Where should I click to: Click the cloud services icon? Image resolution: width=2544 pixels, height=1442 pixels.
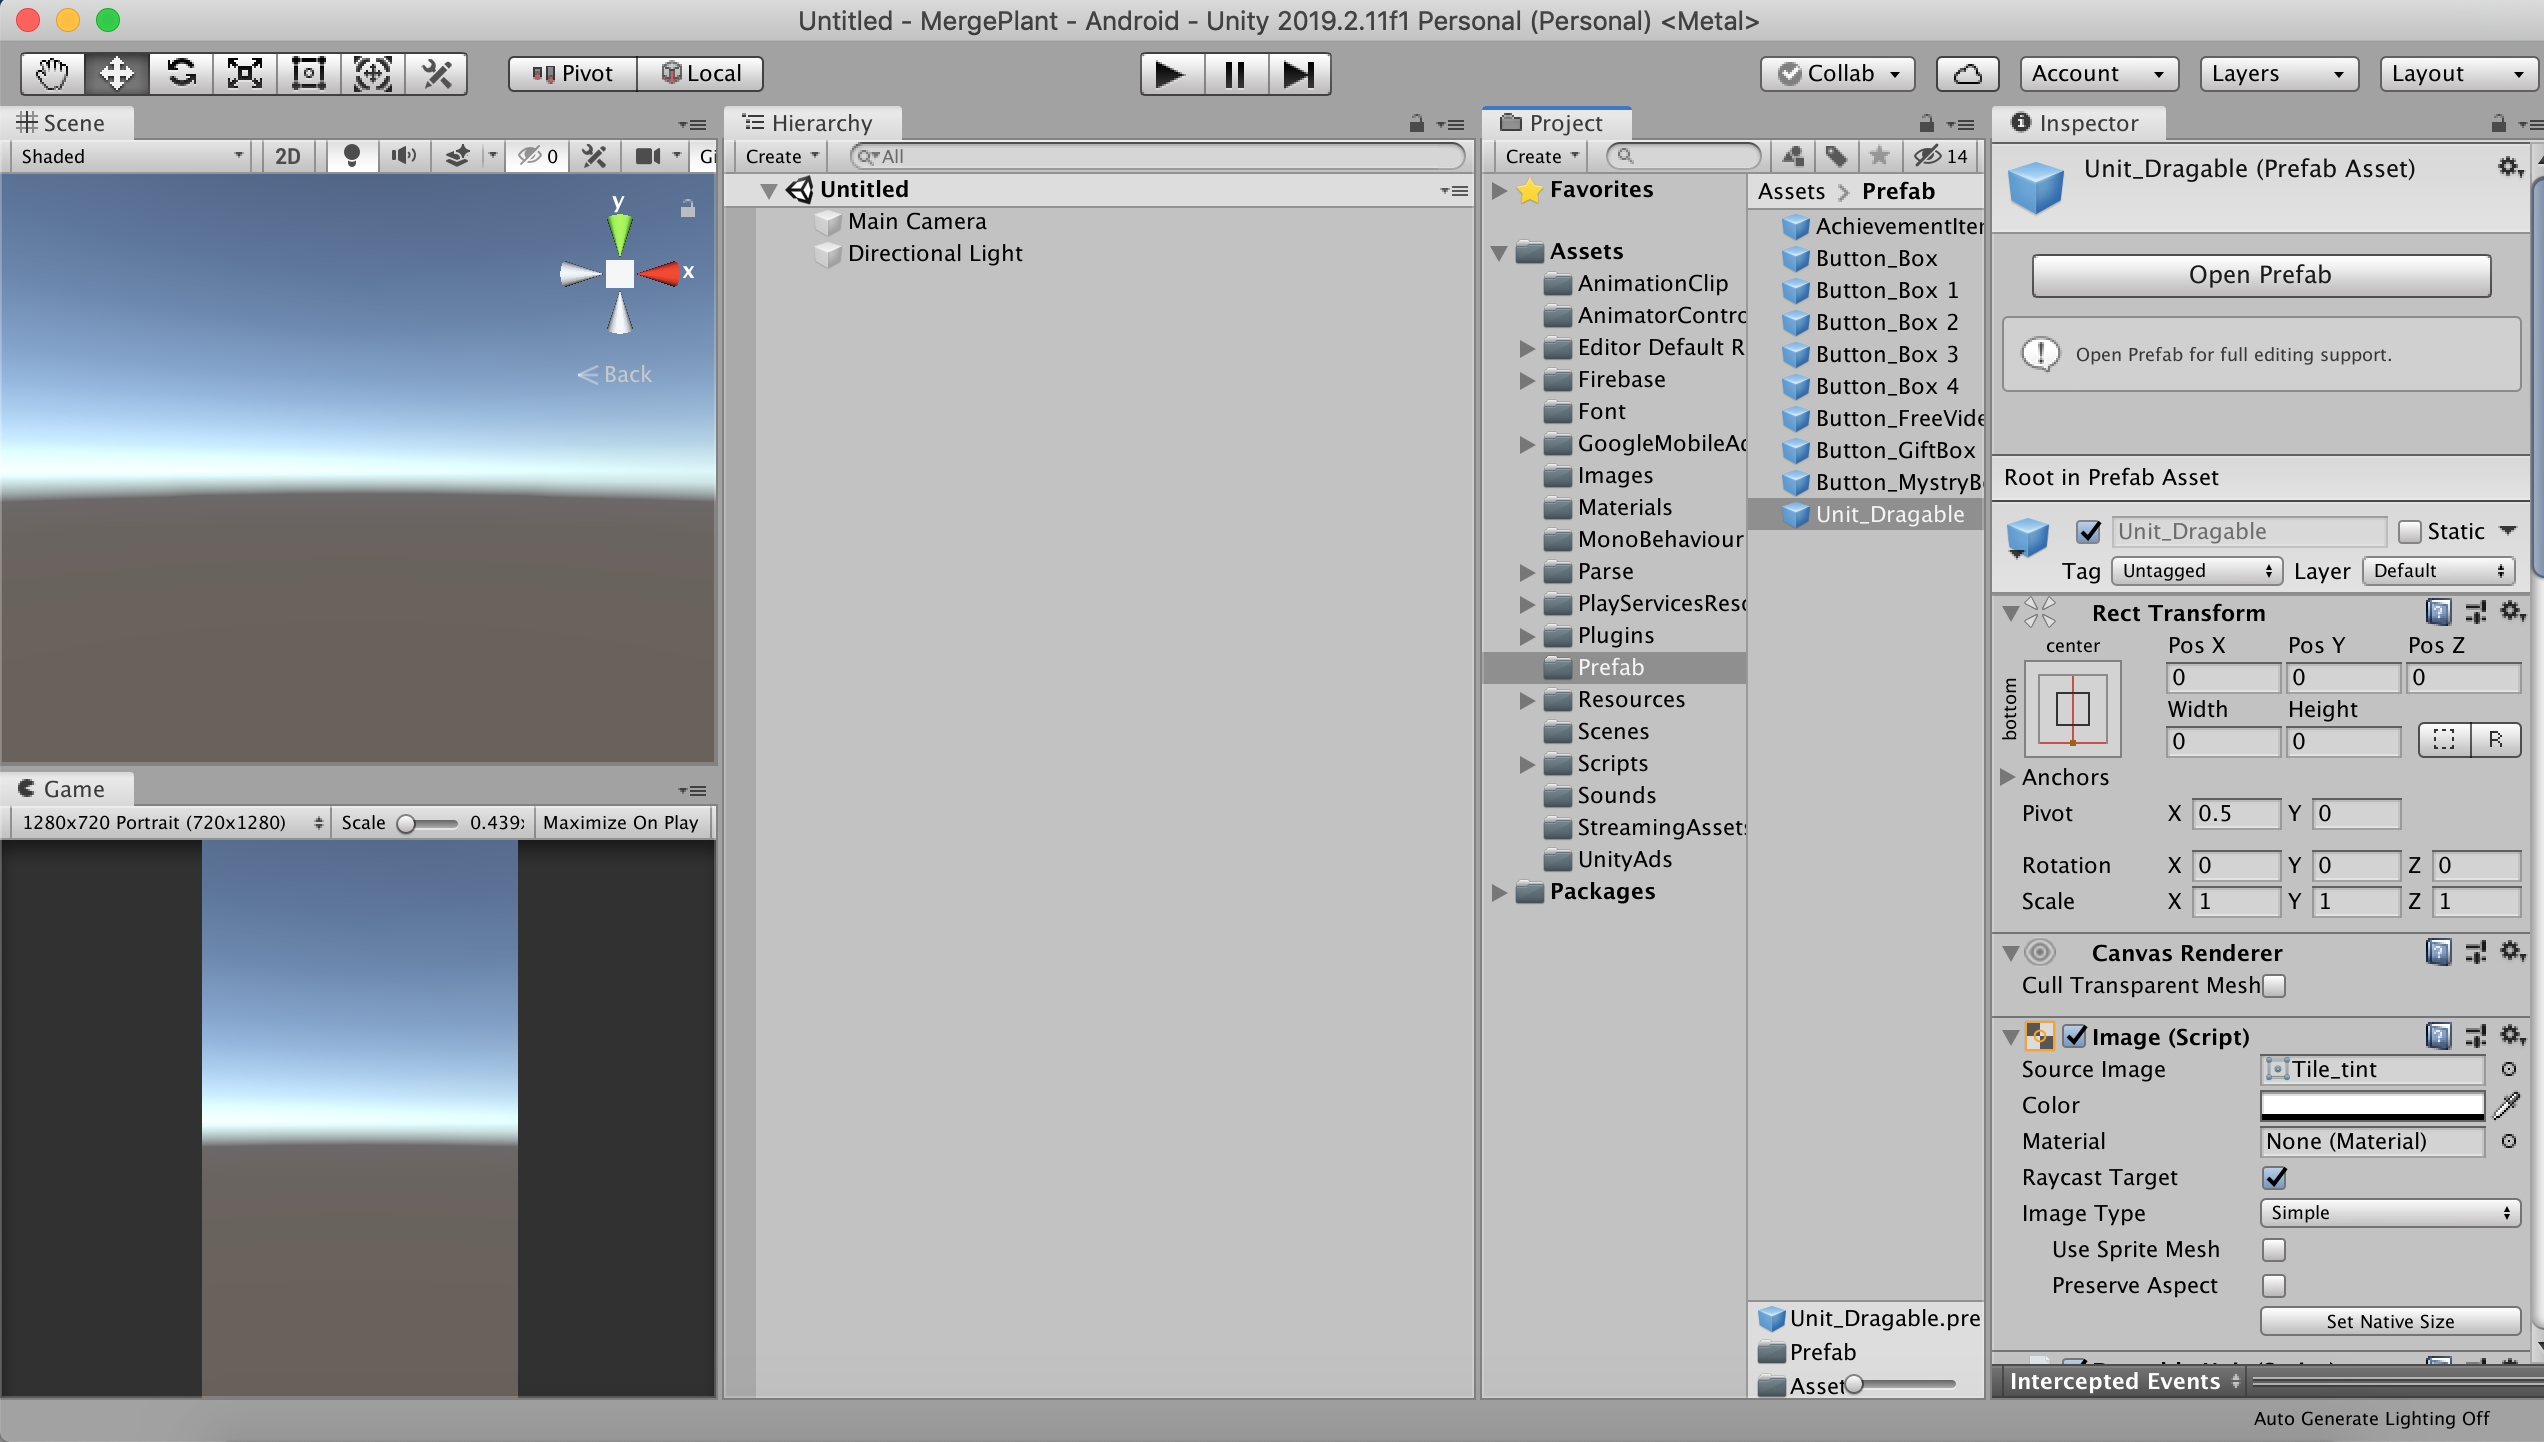pos(1966,74)
